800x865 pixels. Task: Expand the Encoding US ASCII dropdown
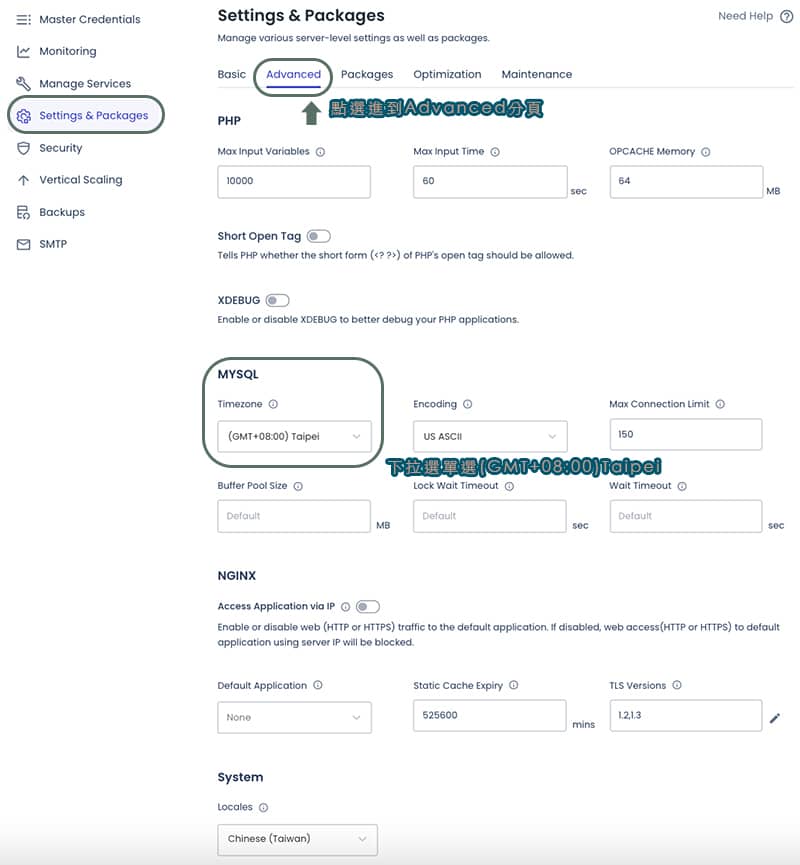(x=490, y=436)
